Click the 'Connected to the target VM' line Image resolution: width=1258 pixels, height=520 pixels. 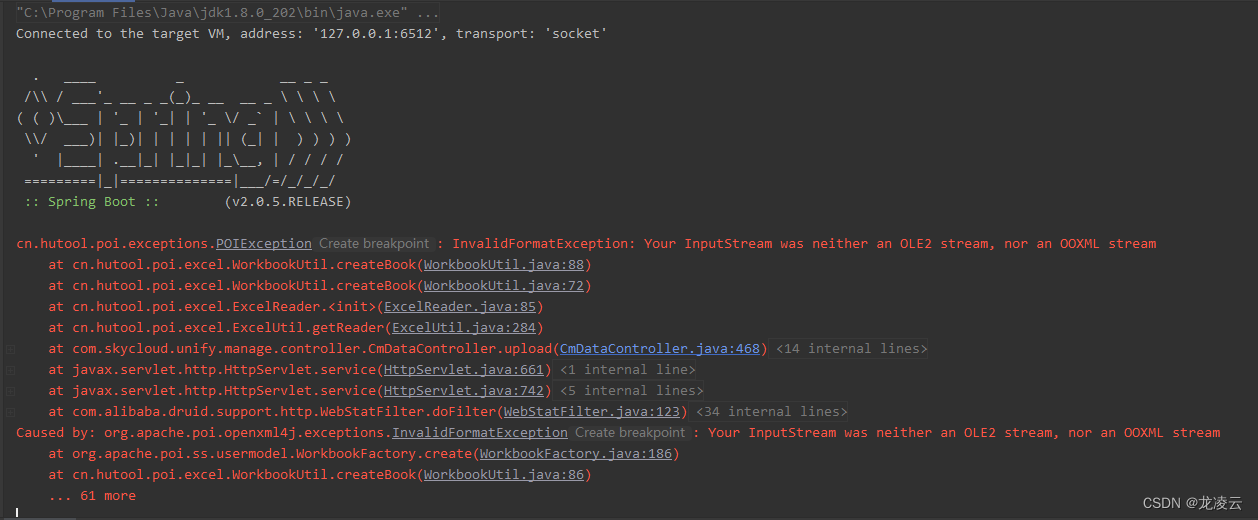pyautogui.click(x=311, y=34)
